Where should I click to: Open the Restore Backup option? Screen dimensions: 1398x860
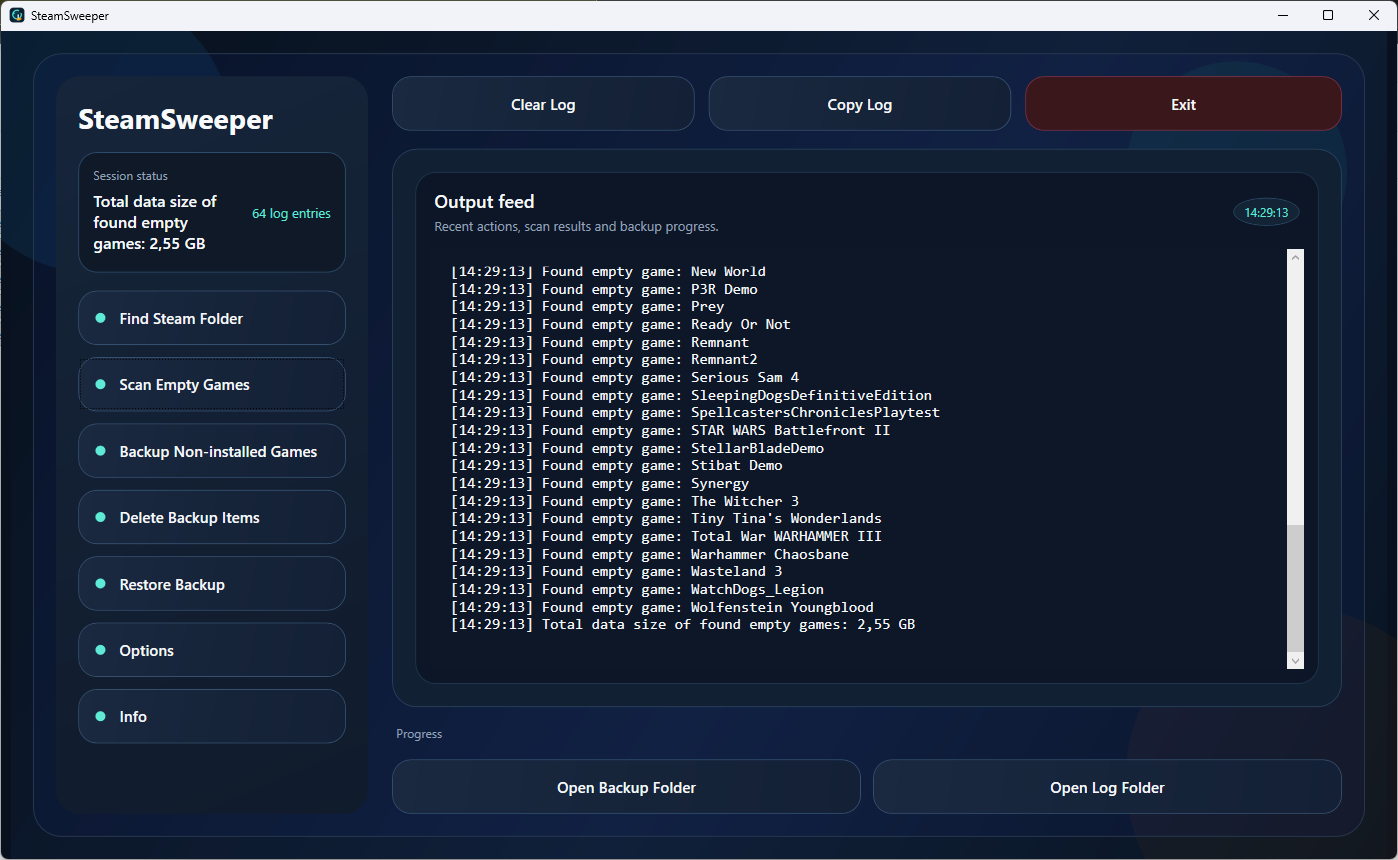(212, 584)
